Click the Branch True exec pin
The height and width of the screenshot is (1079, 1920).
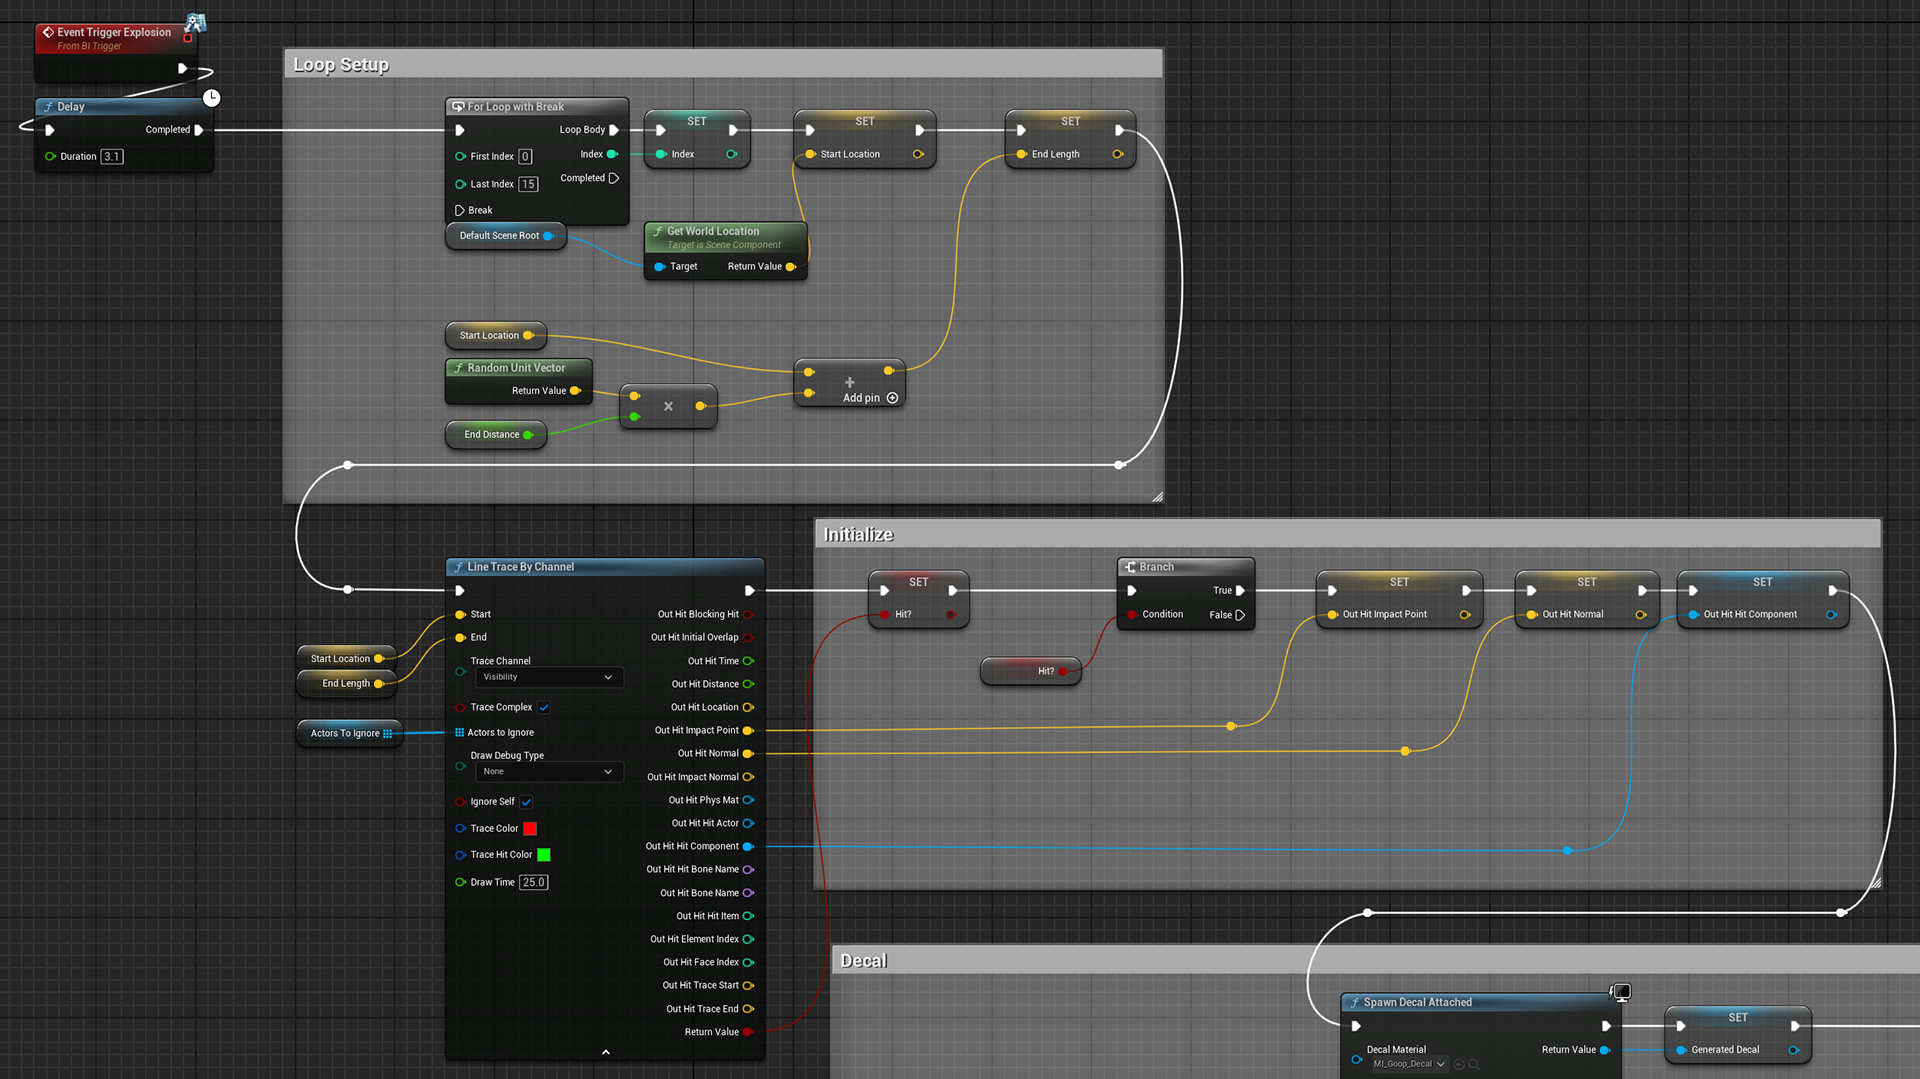[1240, 591]
